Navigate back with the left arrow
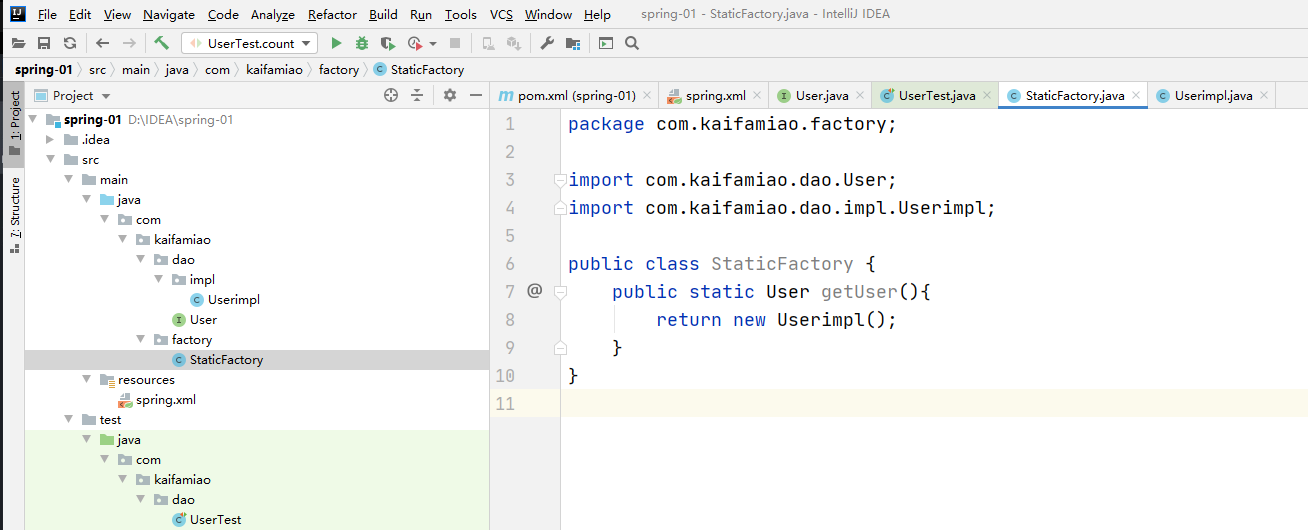 103,43
